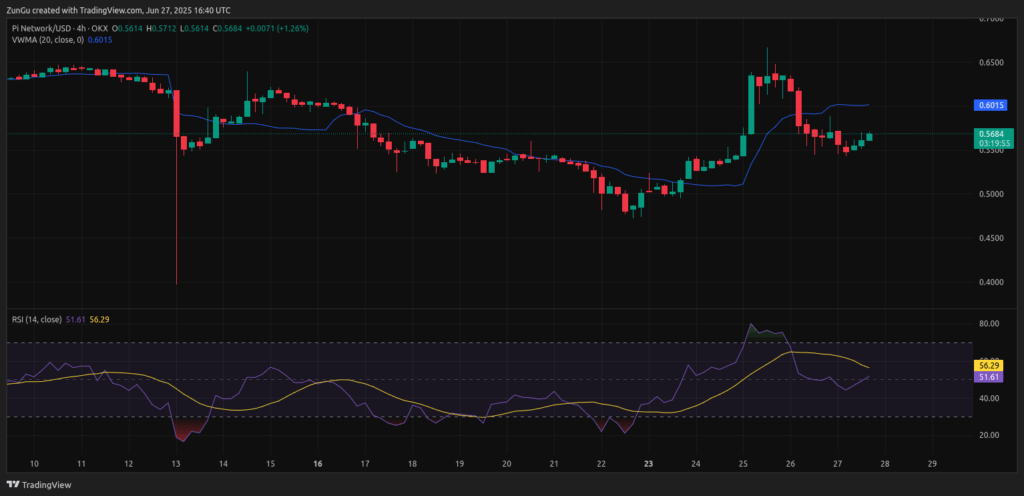Click the date label 10 on the time axis
The height and width of the screenshot is (496, 1024).
pyautogui.click(x=34, y=463)
